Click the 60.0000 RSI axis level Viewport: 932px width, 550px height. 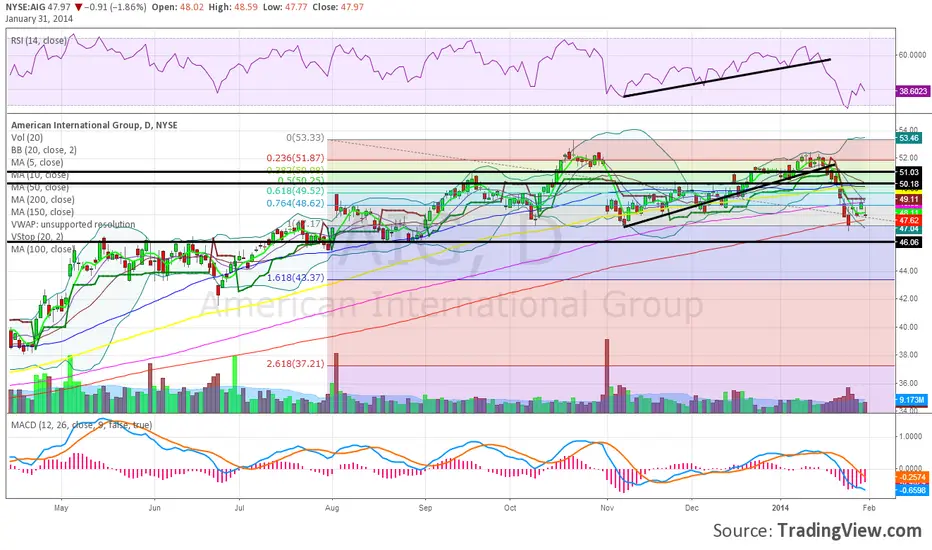point(912,55)
